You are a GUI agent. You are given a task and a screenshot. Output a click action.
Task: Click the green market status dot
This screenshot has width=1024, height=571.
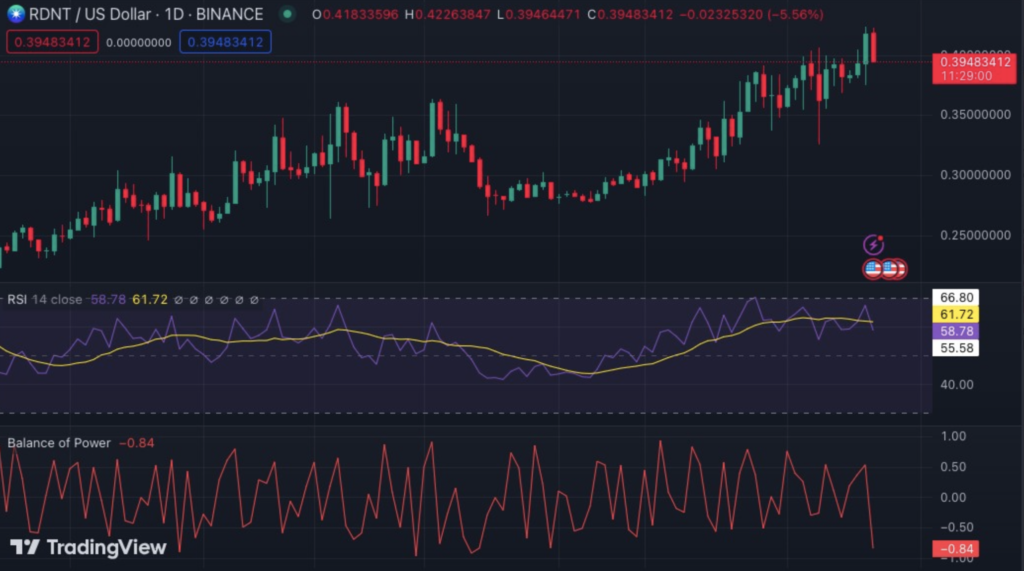coord(287,14)
